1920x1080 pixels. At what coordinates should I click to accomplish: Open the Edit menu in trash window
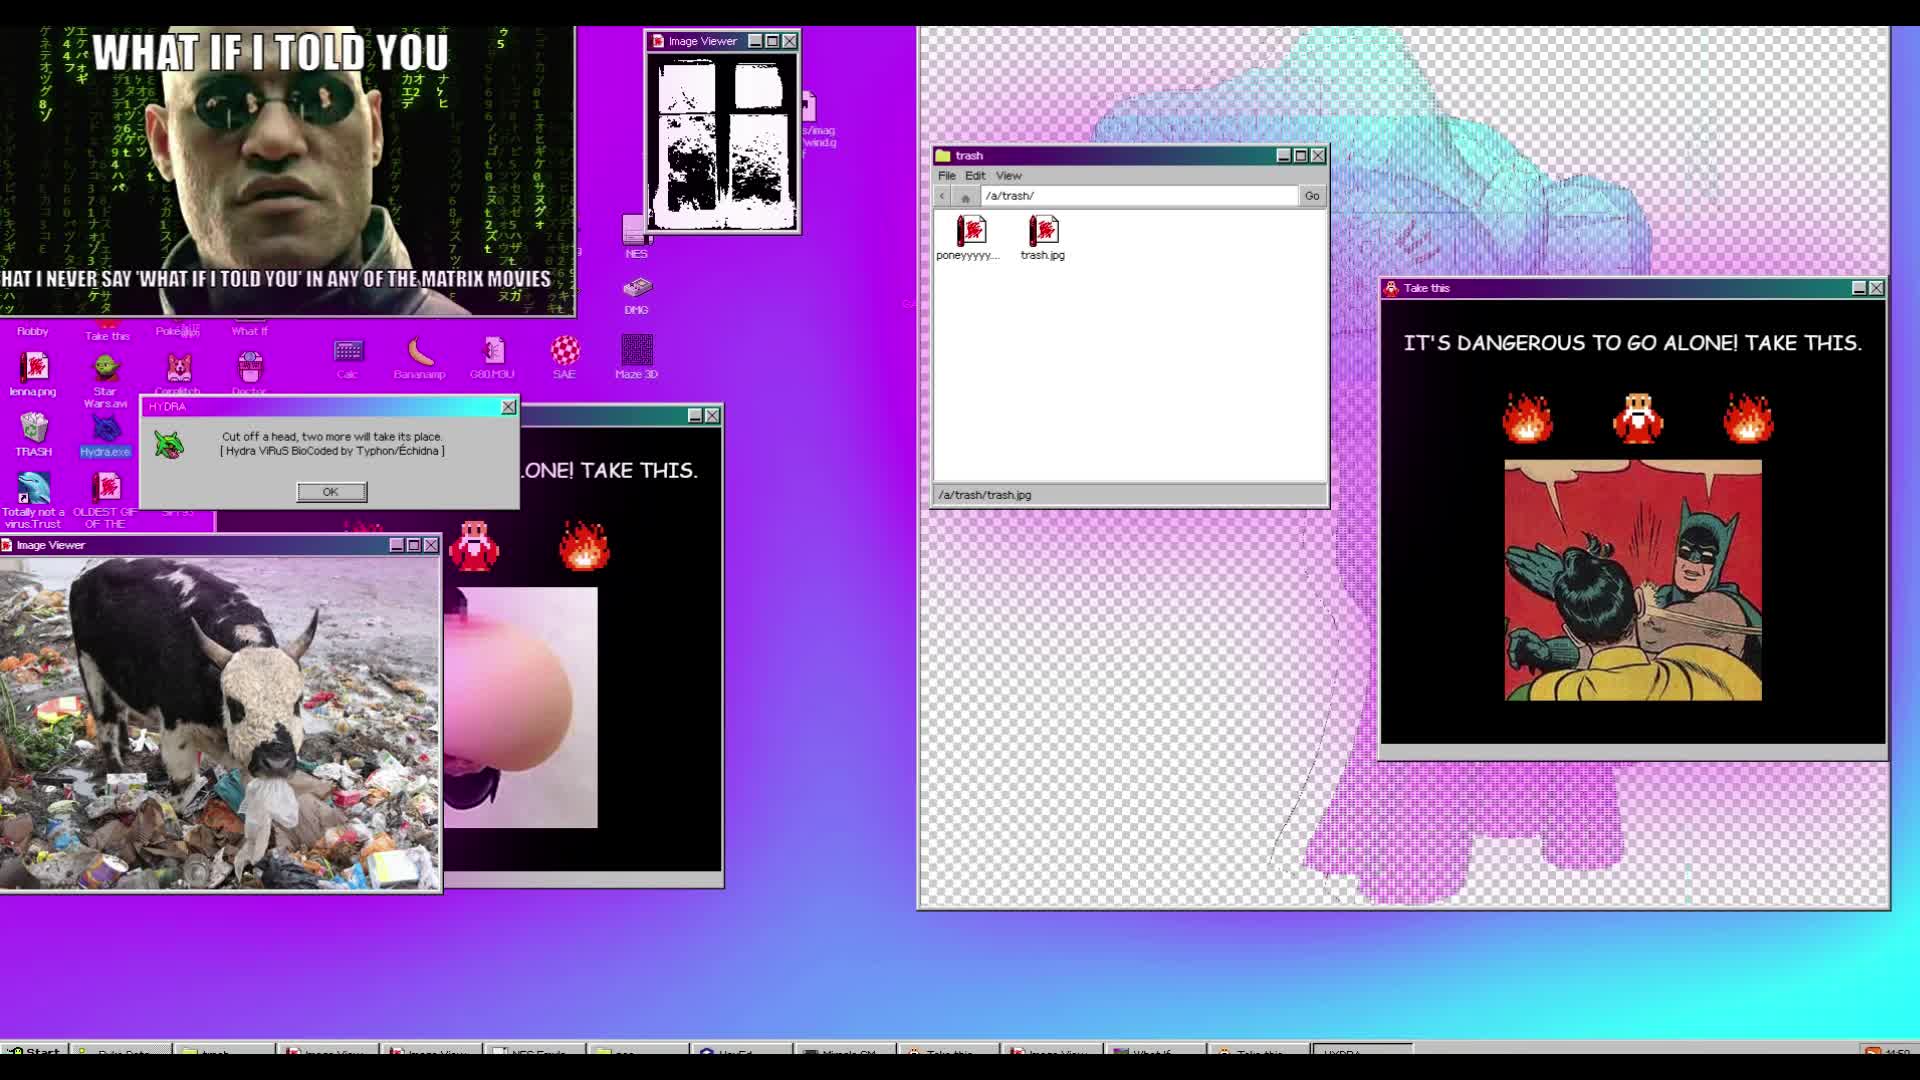pyautogui.click(x=975, y=176)
